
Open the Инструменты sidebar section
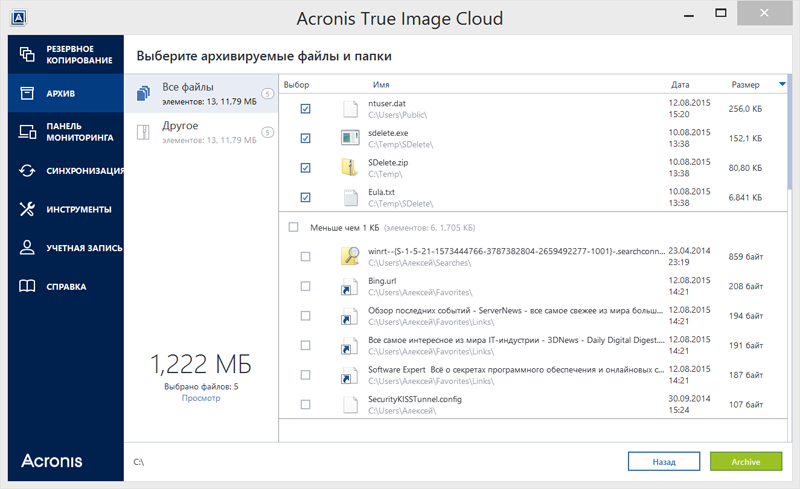click(66, 209)
